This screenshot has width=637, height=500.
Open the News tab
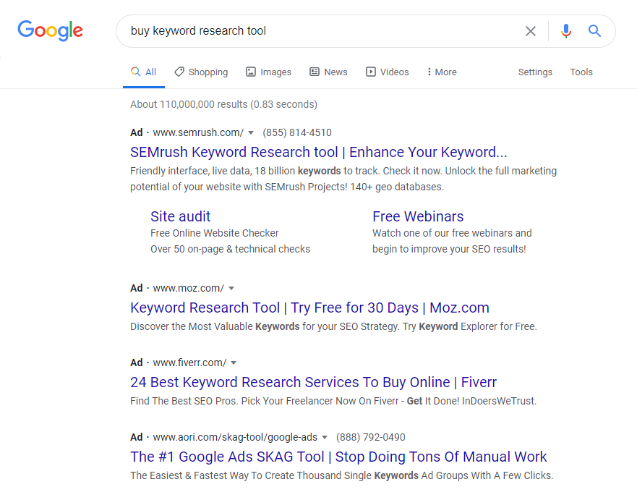click(x=329, y=72)
